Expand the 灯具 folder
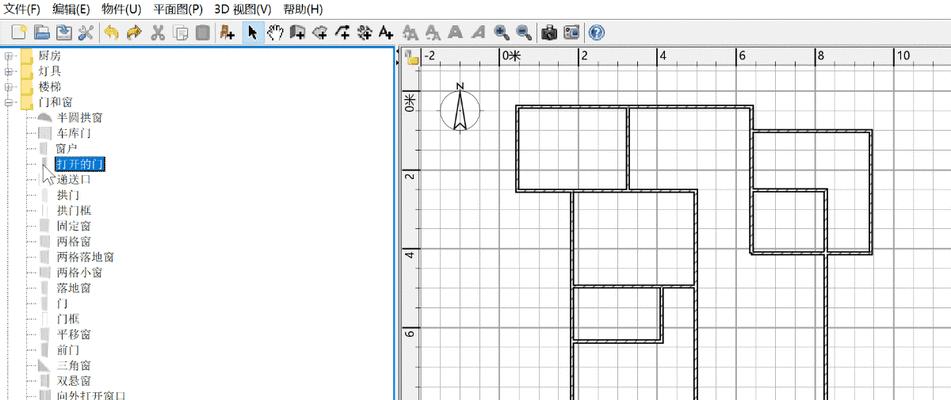The image size is (951, 400). coord(8,72)
